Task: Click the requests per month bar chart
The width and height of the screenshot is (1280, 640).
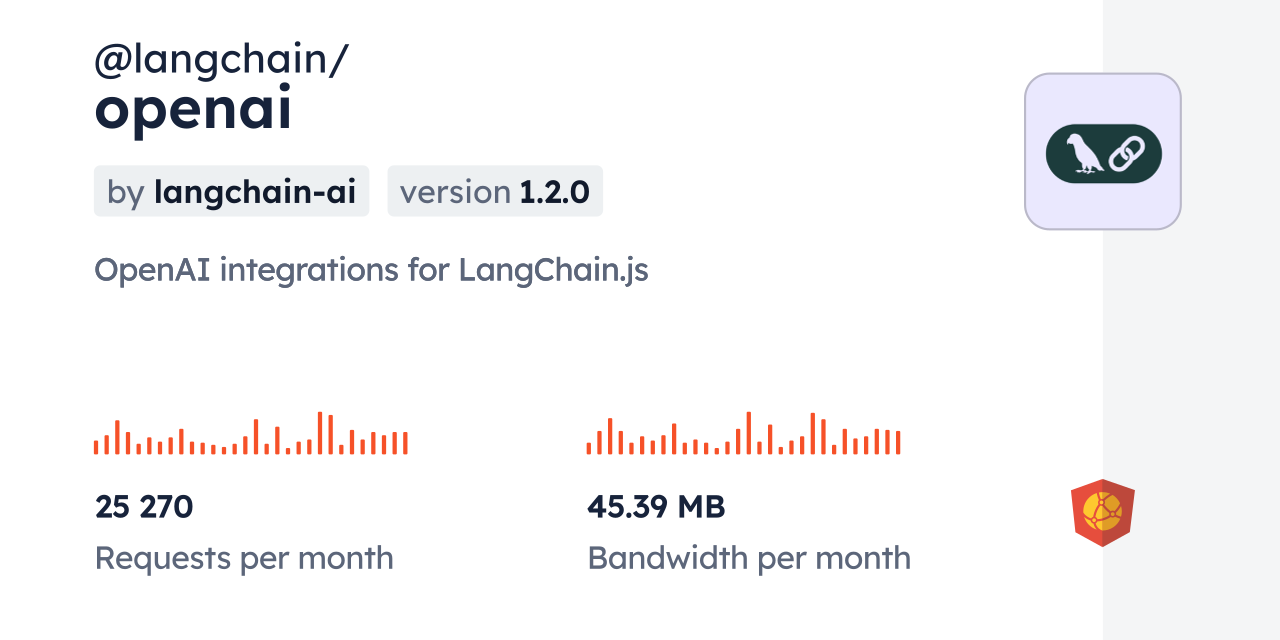Action: coord(250,434)
